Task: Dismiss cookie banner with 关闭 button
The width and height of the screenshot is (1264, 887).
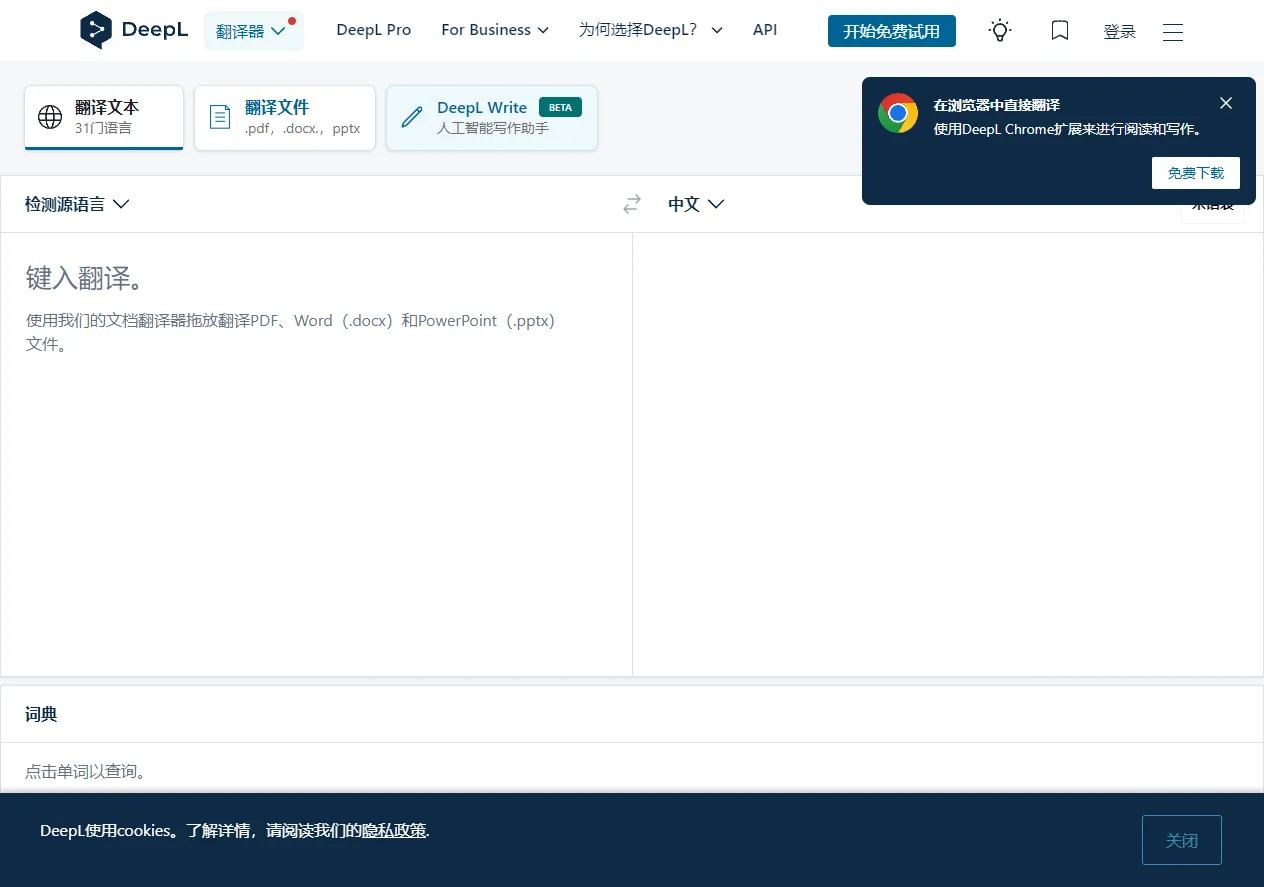Action: click(x=1181, y=840)
